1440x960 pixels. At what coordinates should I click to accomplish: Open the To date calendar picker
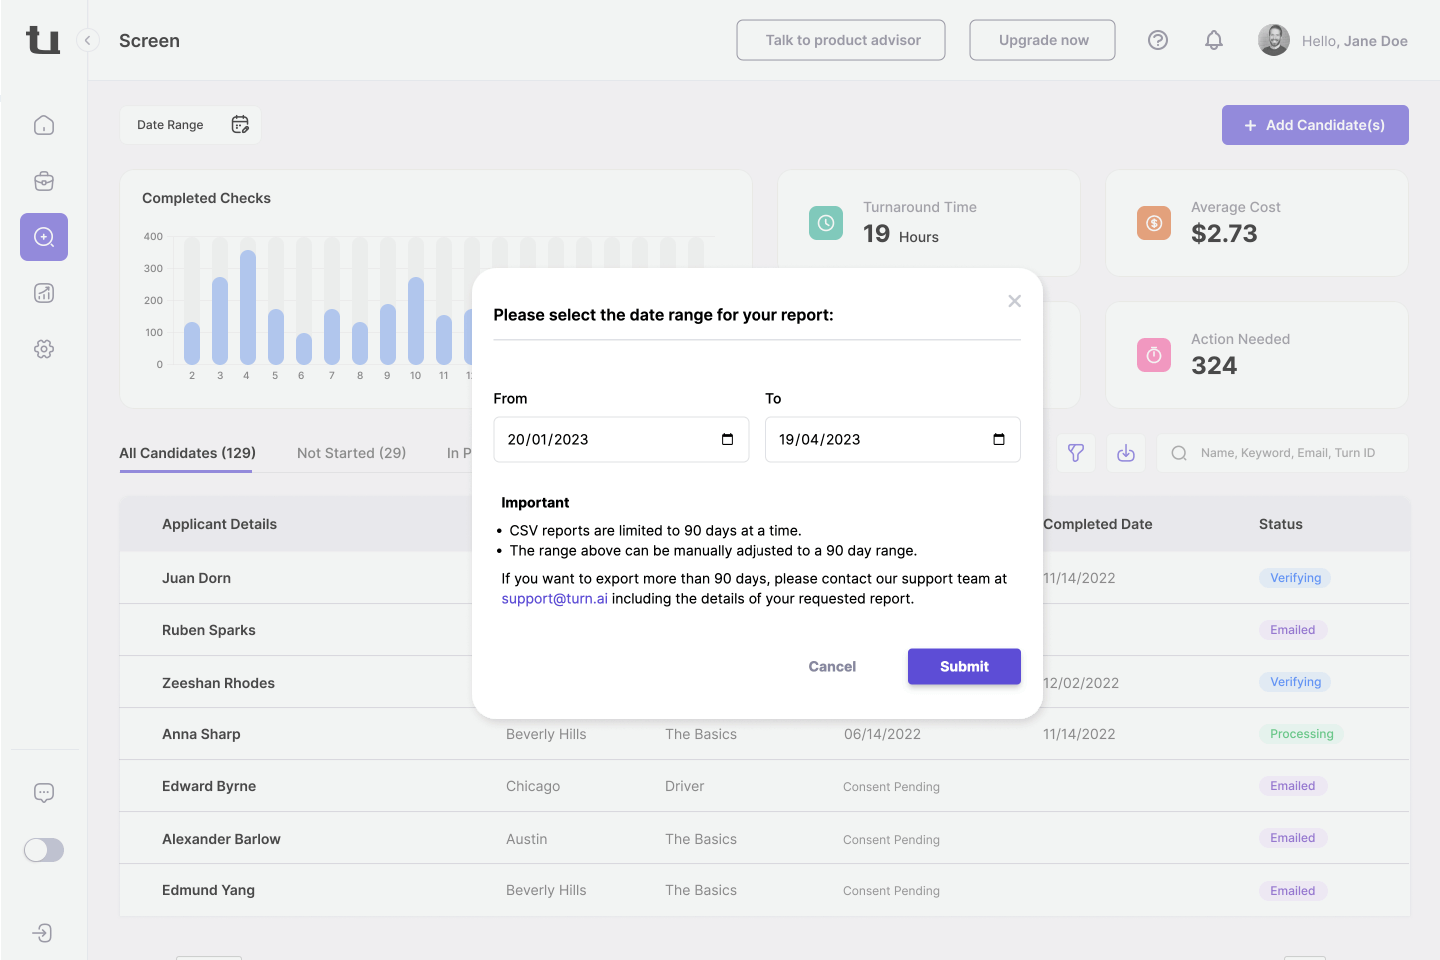point(998,440)
